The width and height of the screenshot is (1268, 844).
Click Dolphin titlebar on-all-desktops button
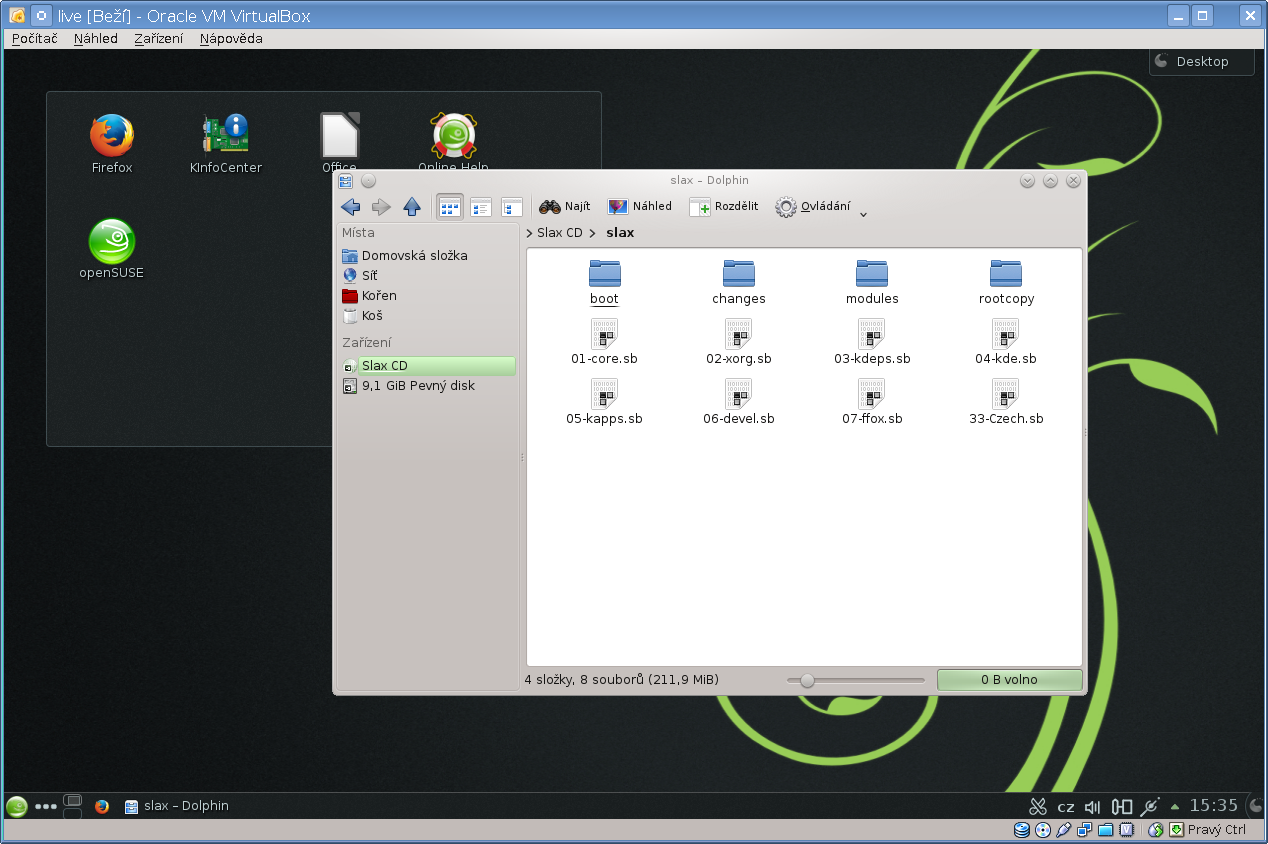click(368, 180)
